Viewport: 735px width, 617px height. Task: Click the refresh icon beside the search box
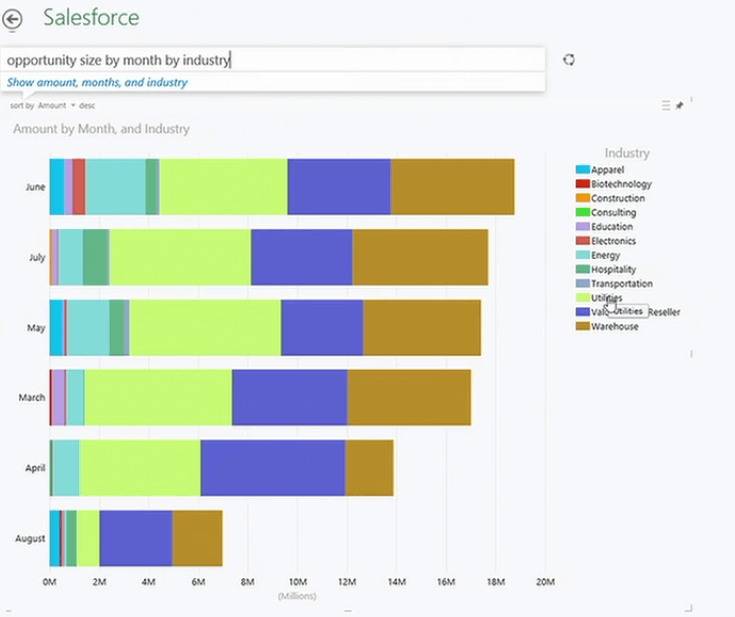pos(569,59)
